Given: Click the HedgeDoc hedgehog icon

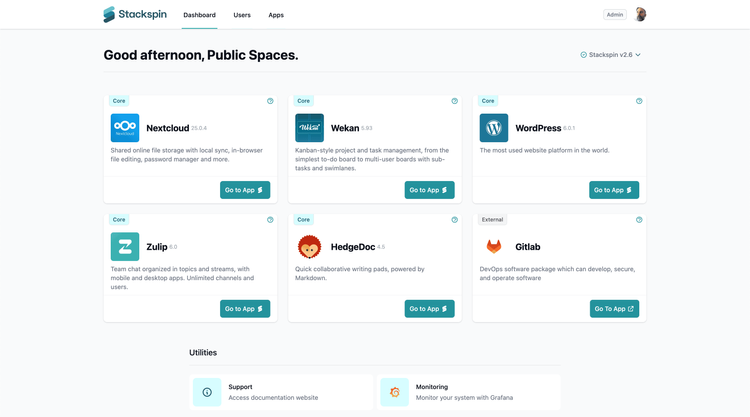Looking at the screenshot, I should click(309, 246).
